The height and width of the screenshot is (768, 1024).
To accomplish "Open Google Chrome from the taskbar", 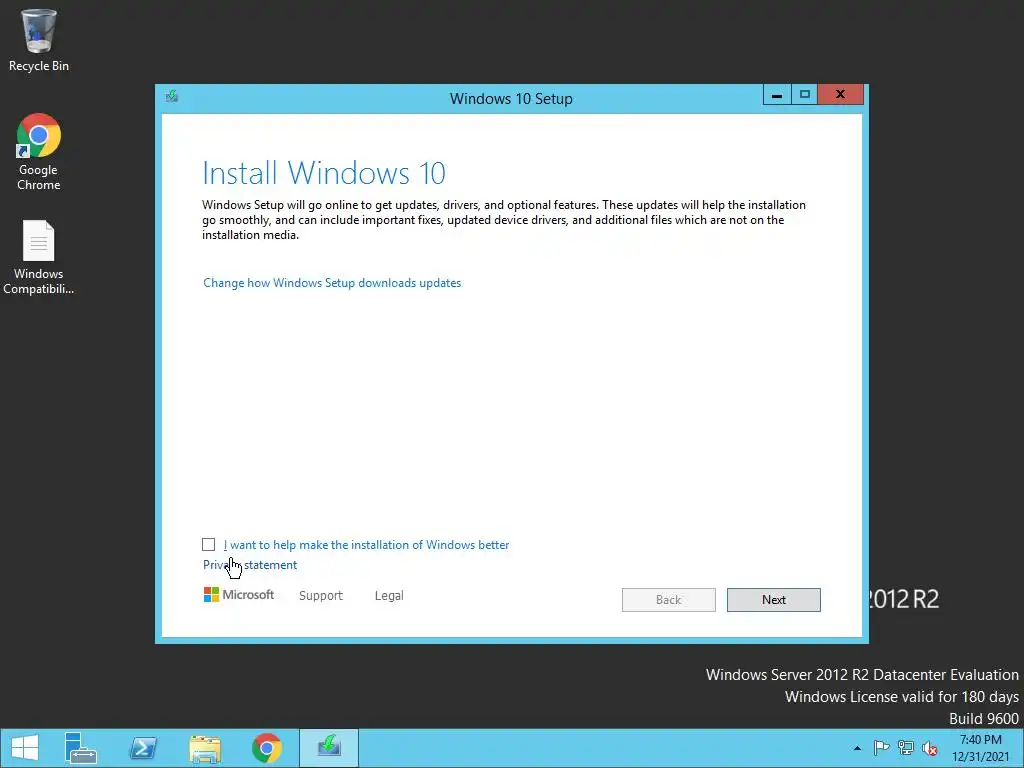I will [266, 748].
